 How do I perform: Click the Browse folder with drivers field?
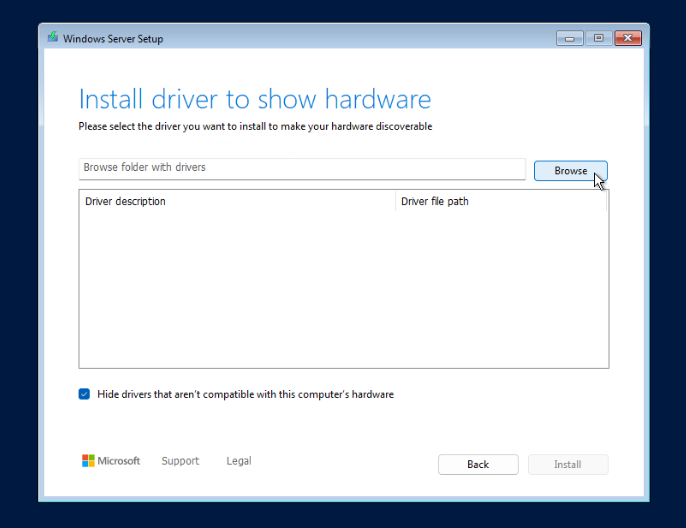click(x=301, y=168)
